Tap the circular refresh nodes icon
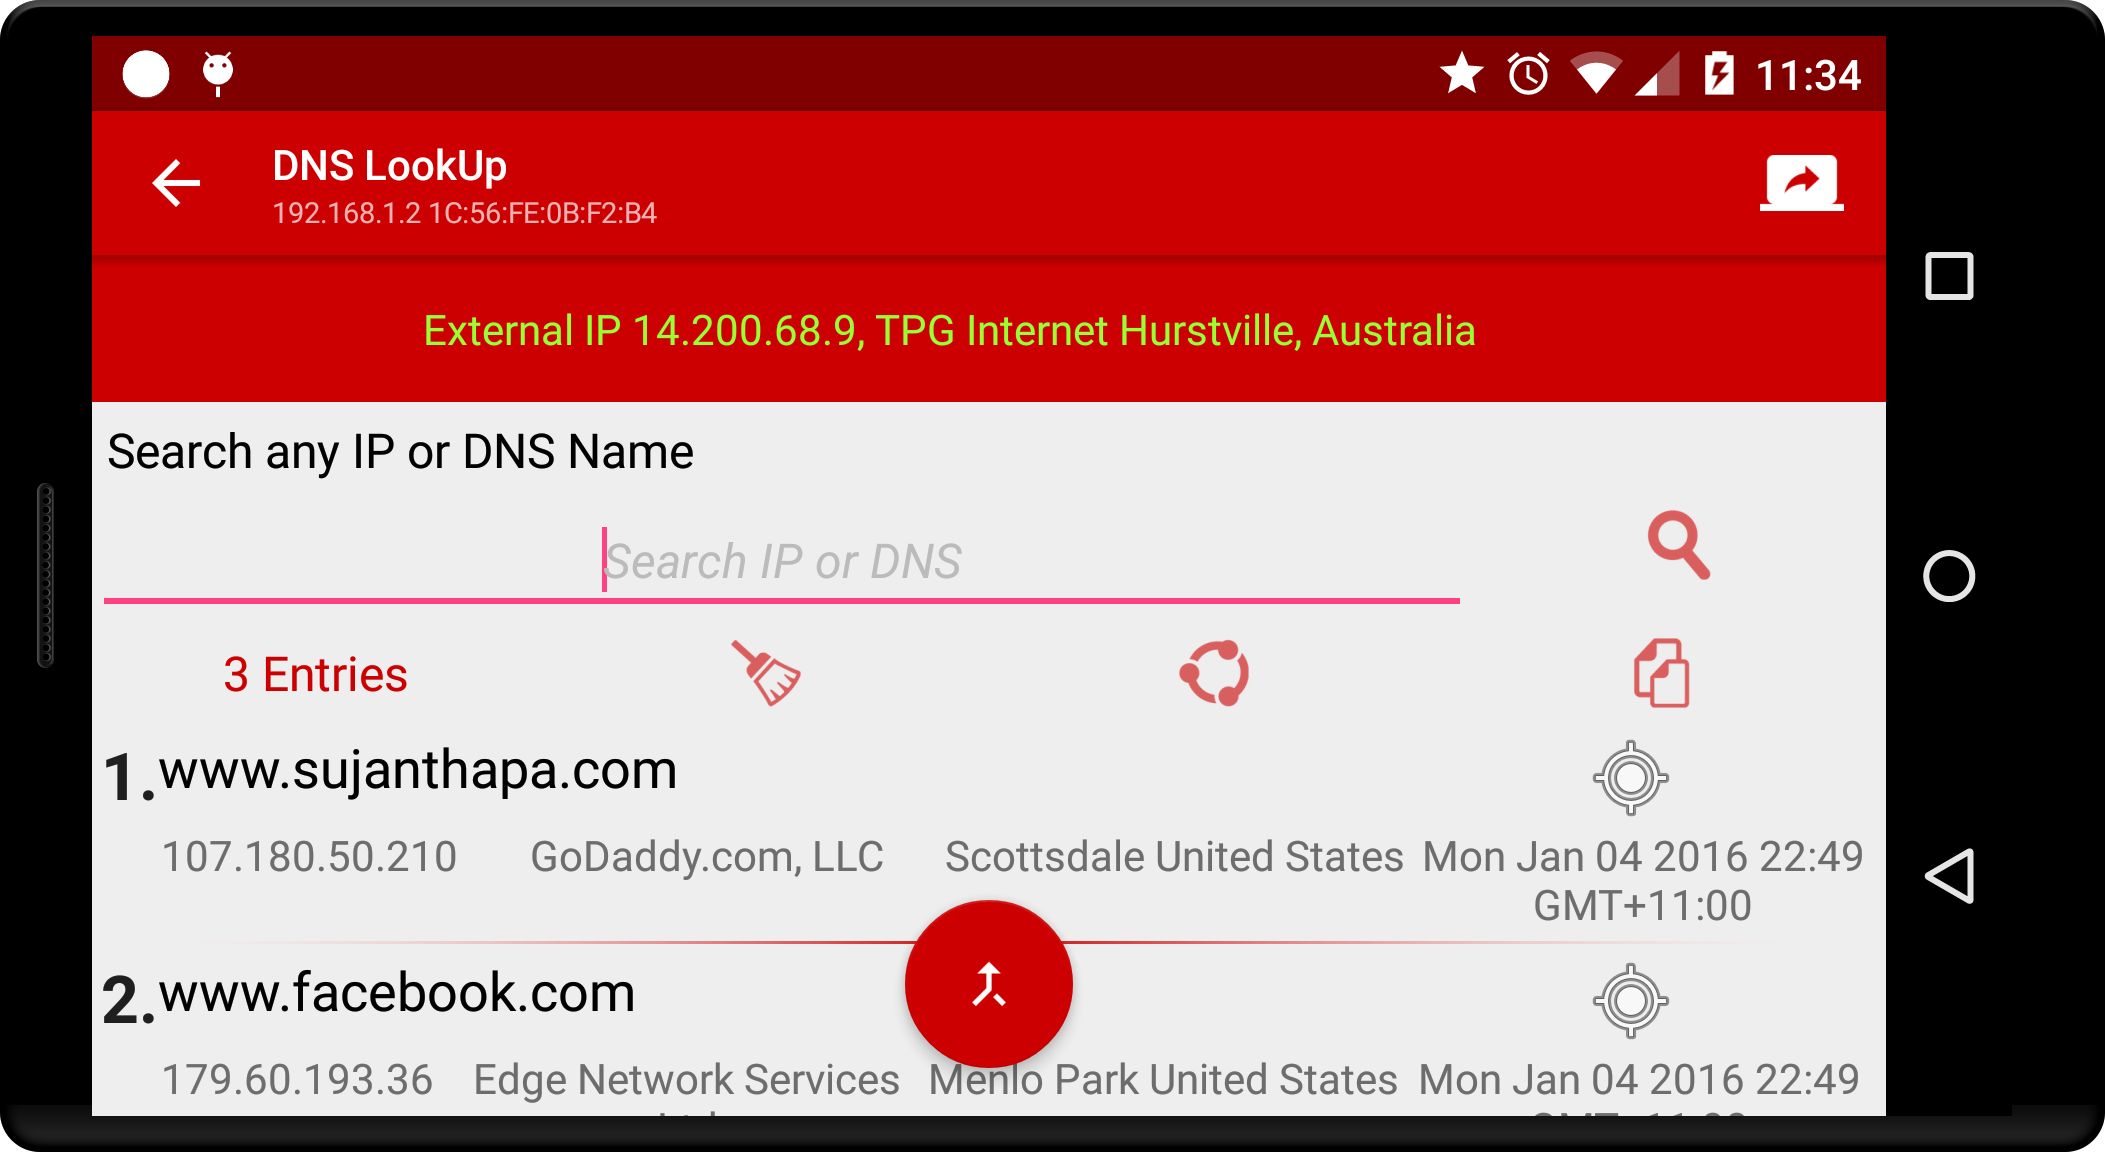This screenshot has width=2105, height=1152. coord(1214,673)
